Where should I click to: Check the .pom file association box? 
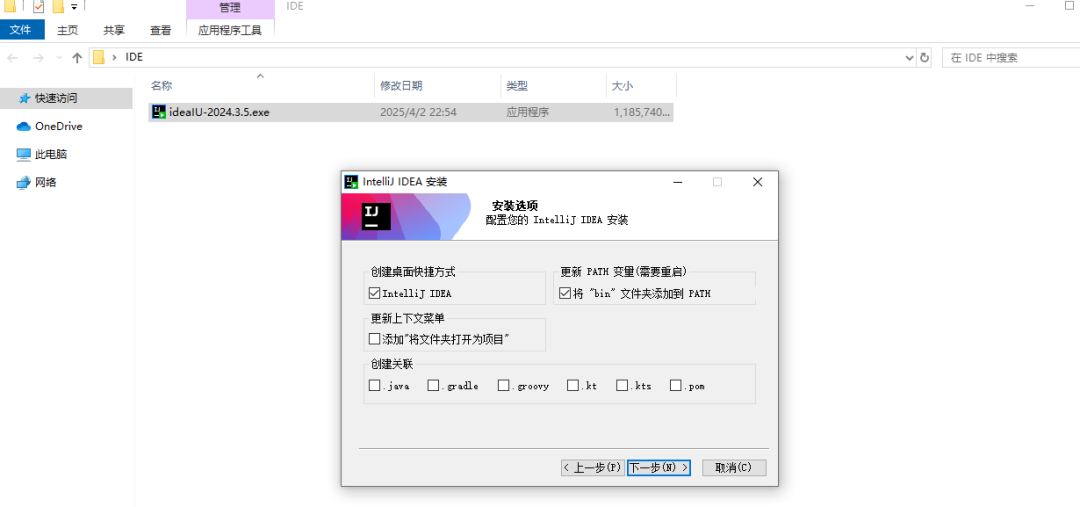click(676, 386)
